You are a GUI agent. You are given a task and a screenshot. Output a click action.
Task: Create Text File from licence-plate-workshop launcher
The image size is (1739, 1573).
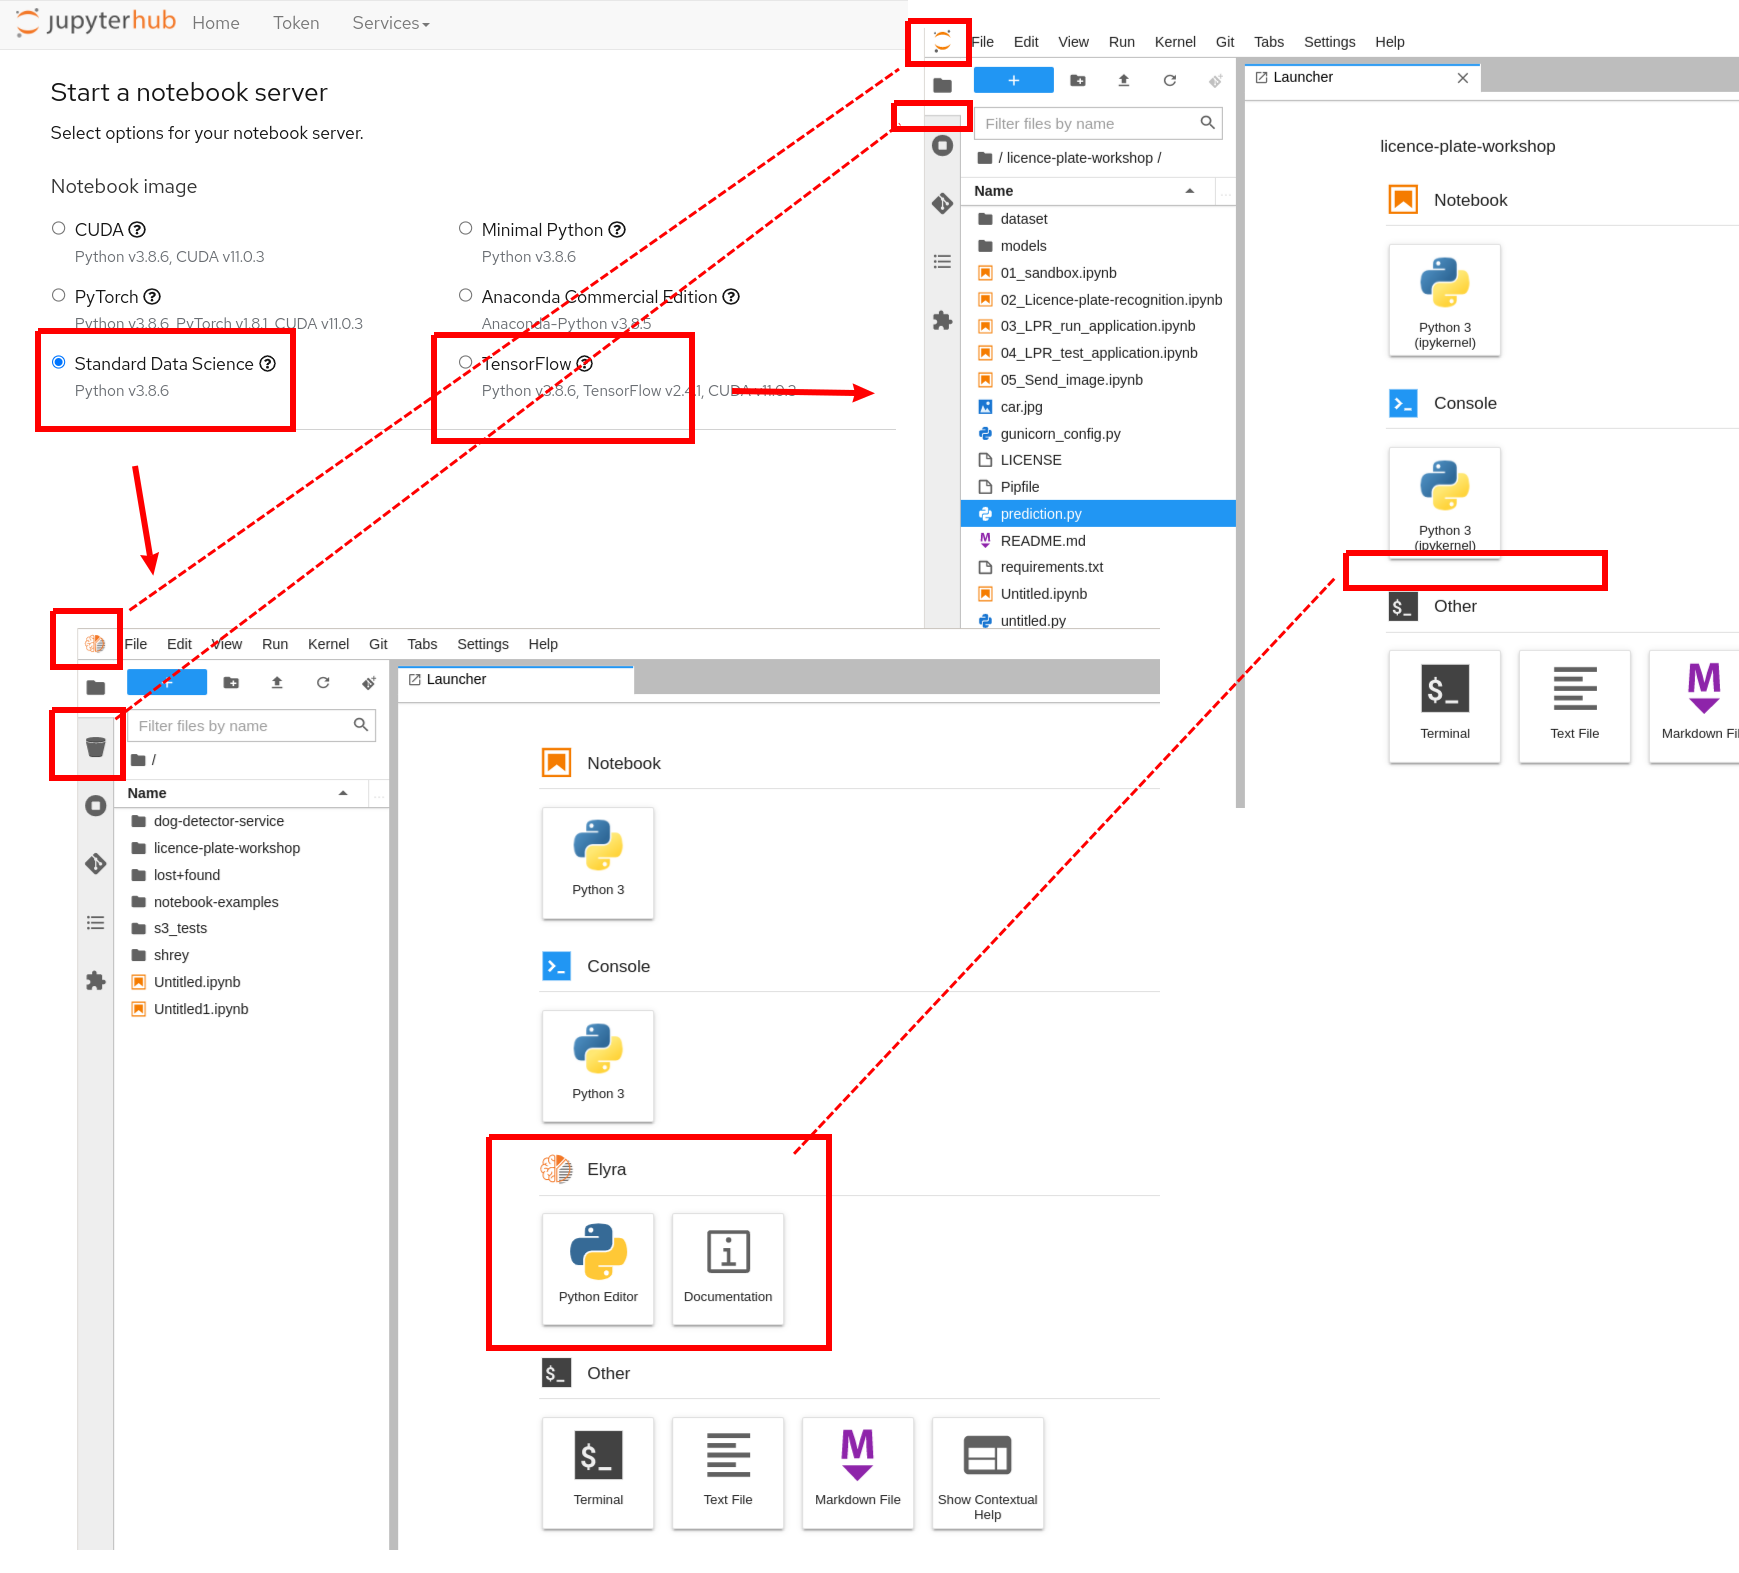point(1575,707)
